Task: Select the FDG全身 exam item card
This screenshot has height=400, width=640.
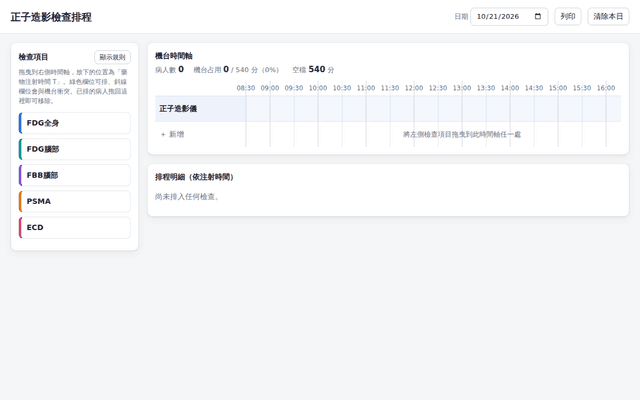Action: point(75,123)
